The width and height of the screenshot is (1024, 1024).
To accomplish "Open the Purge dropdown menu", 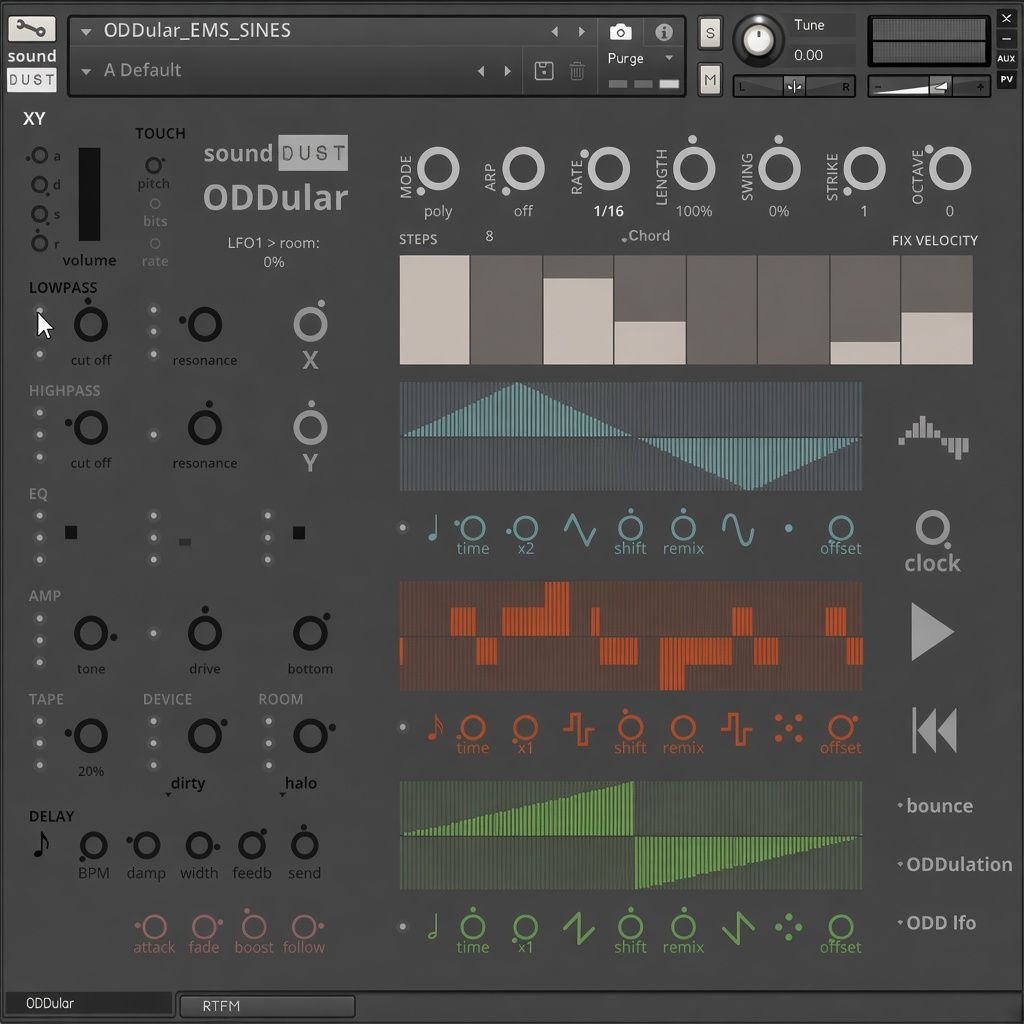I will click(640, 58).
